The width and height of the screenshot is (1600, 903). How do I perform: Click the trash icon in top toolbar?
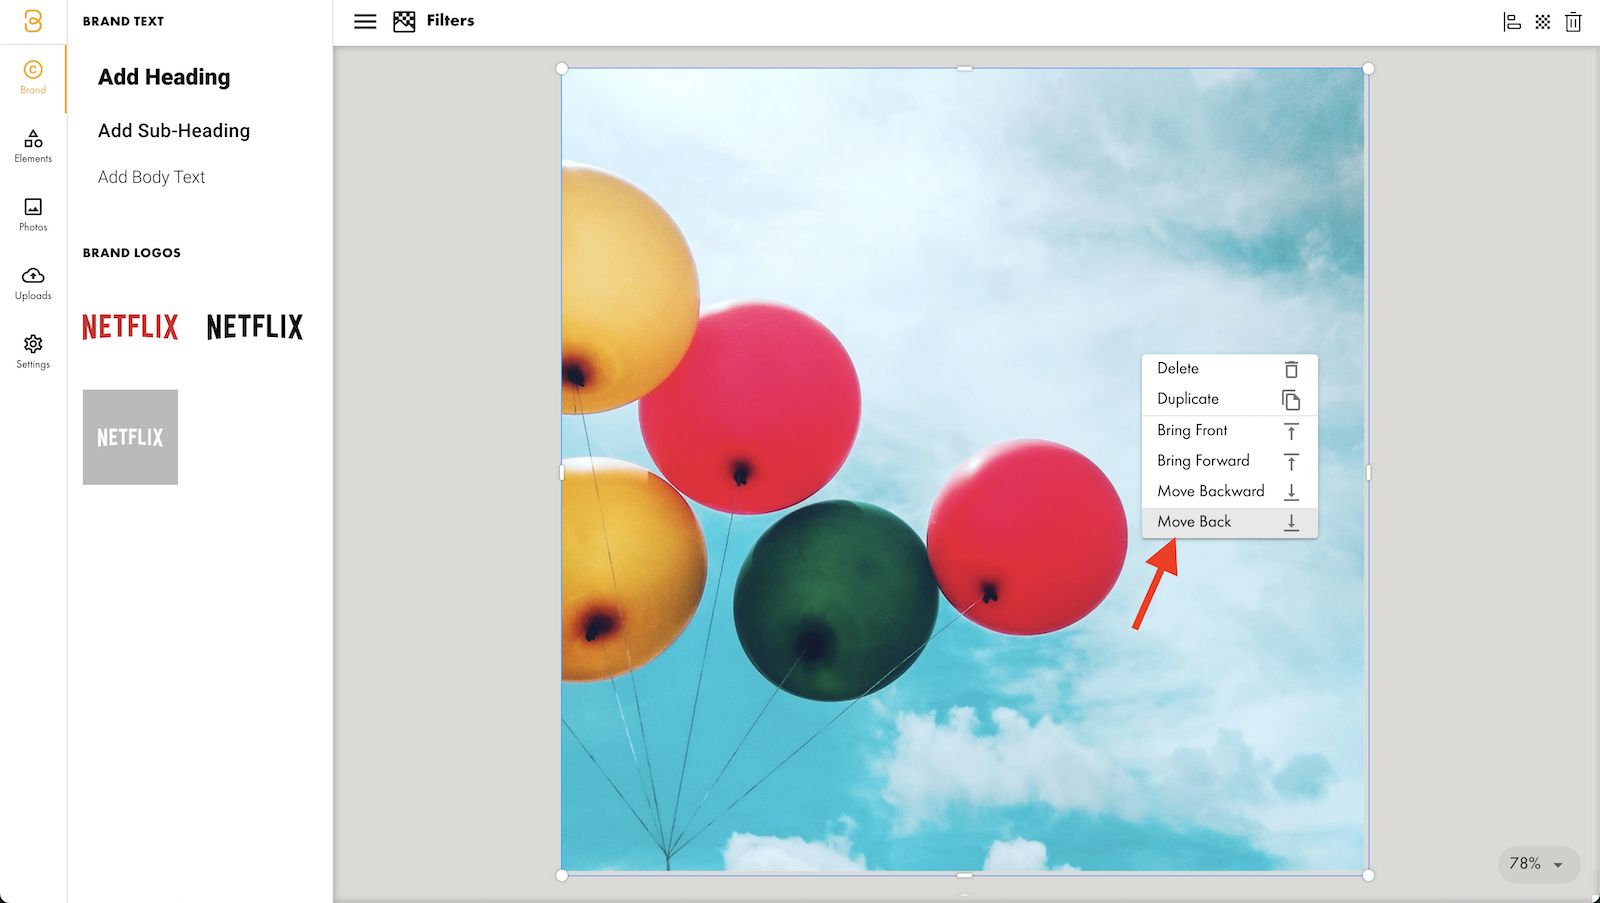point(1573,22)
